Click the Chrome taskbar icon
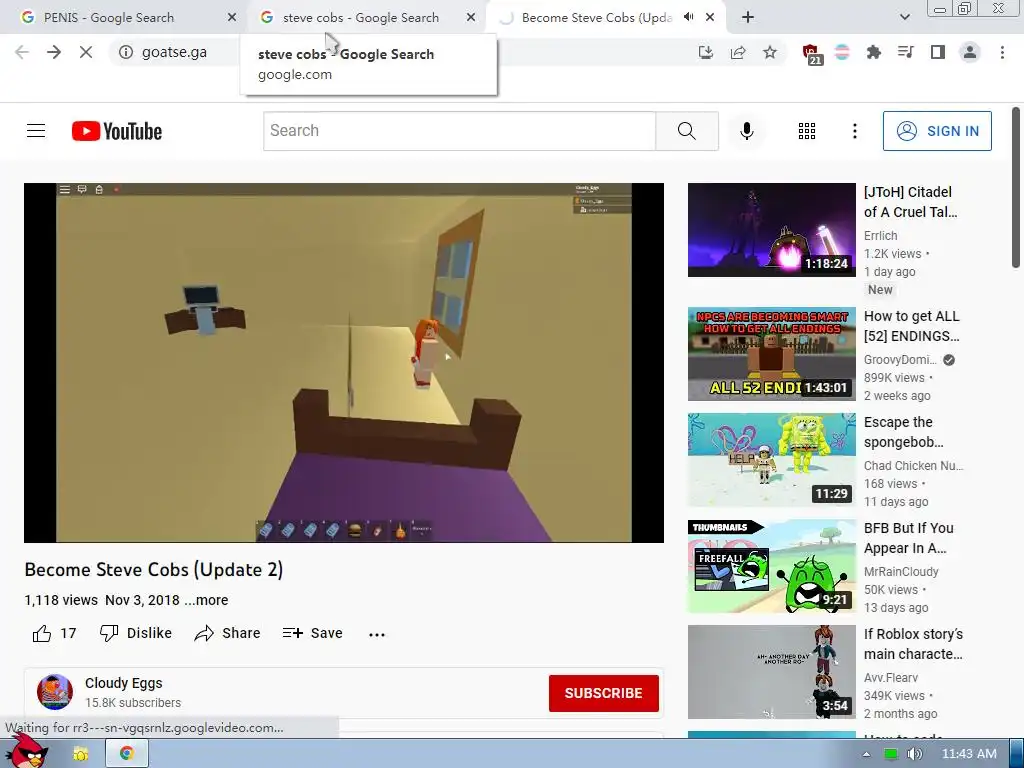 [127, 754]
